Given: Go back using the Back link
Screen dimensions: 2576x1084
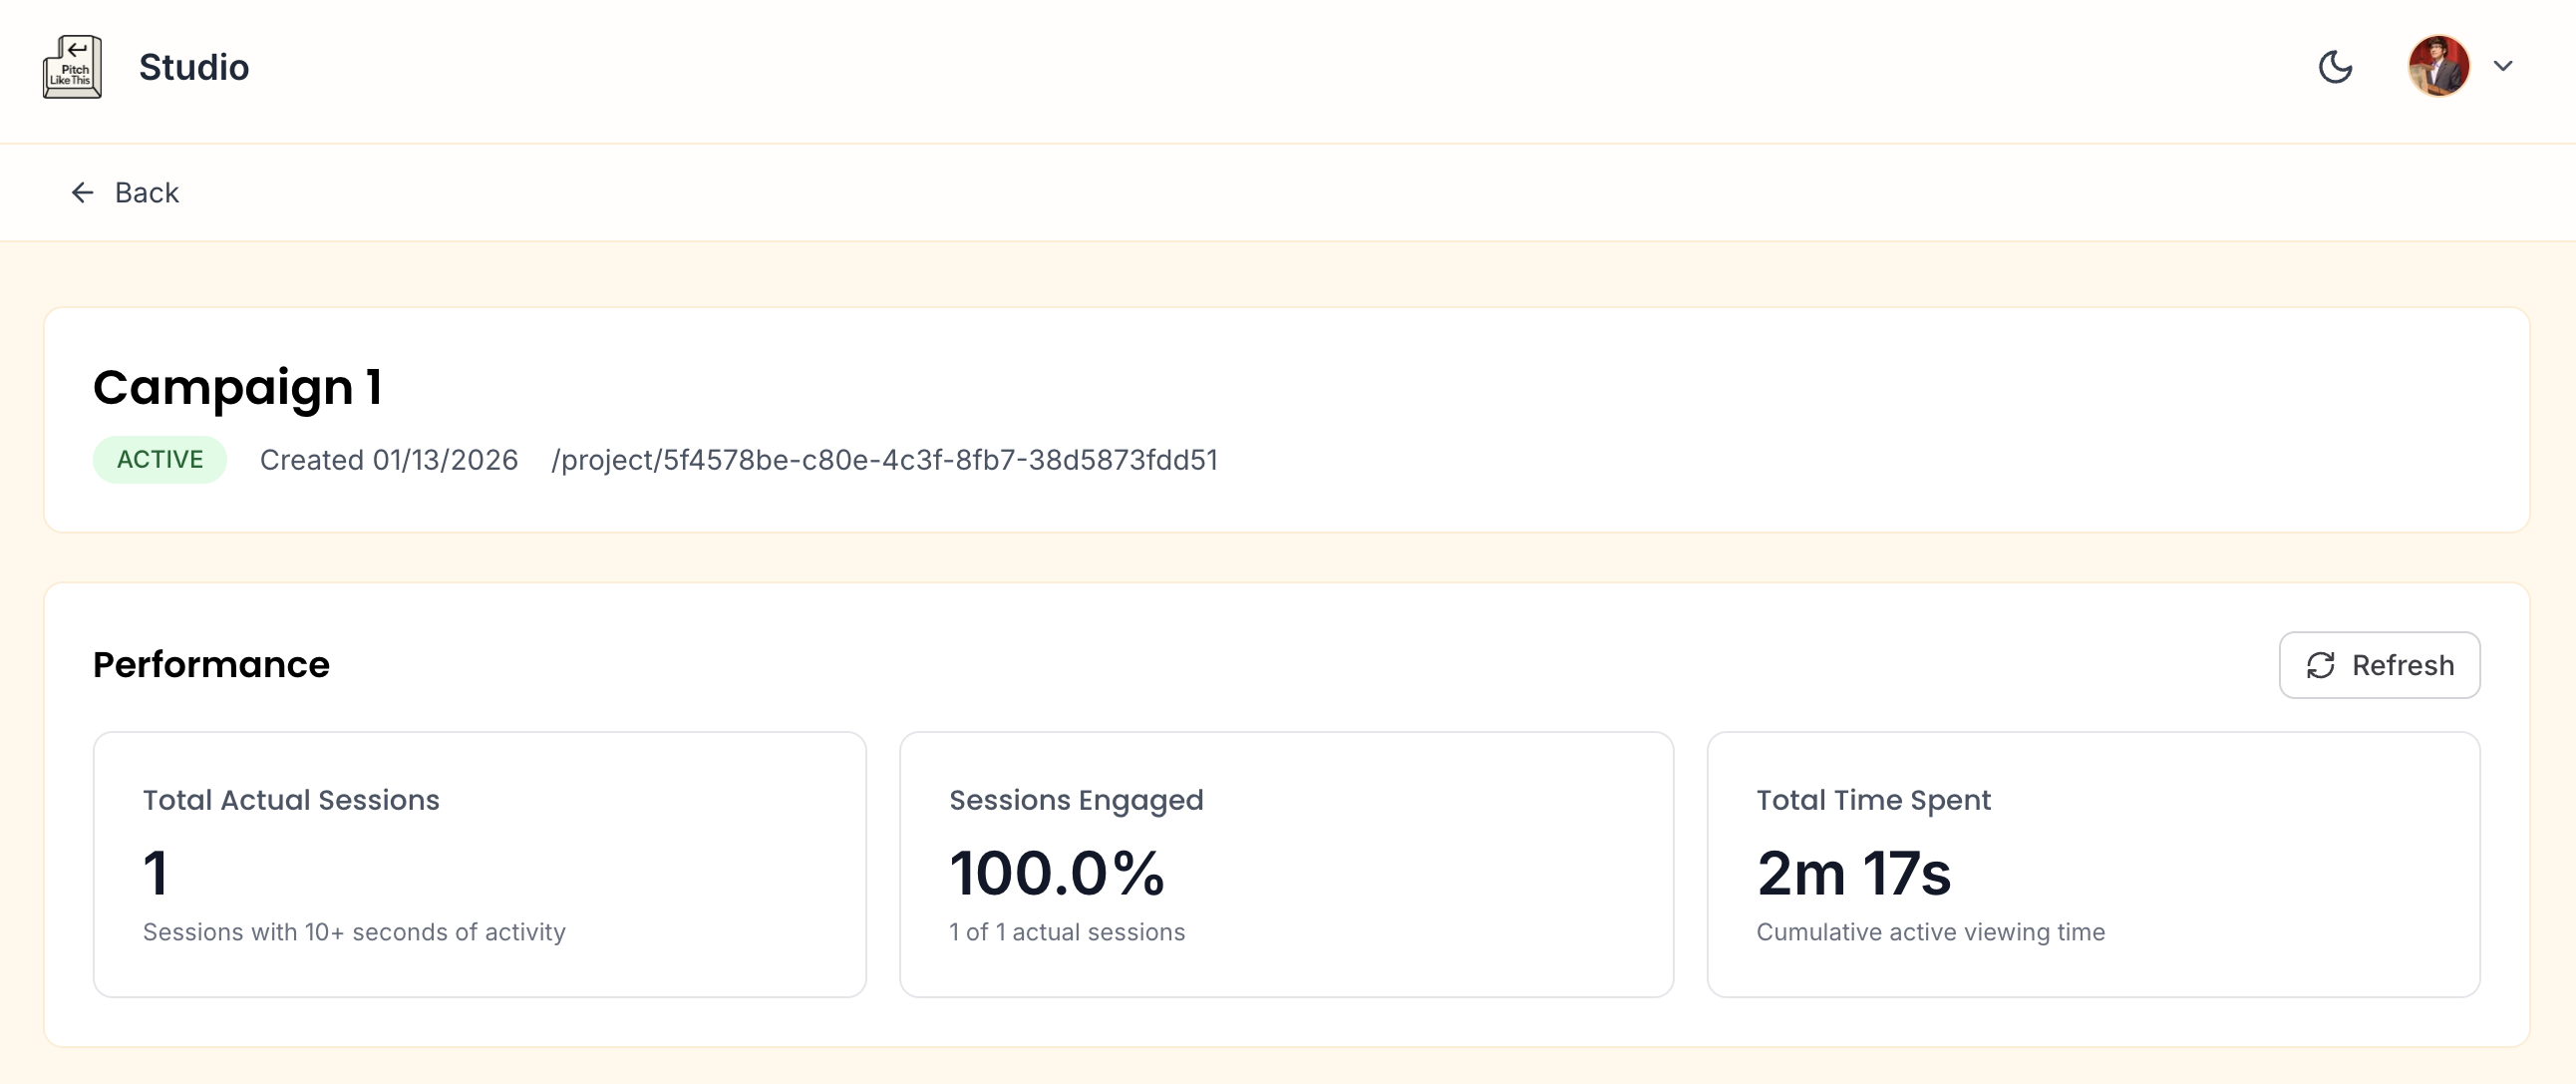Looking at the screenshot, I should (x=146, y=192).
